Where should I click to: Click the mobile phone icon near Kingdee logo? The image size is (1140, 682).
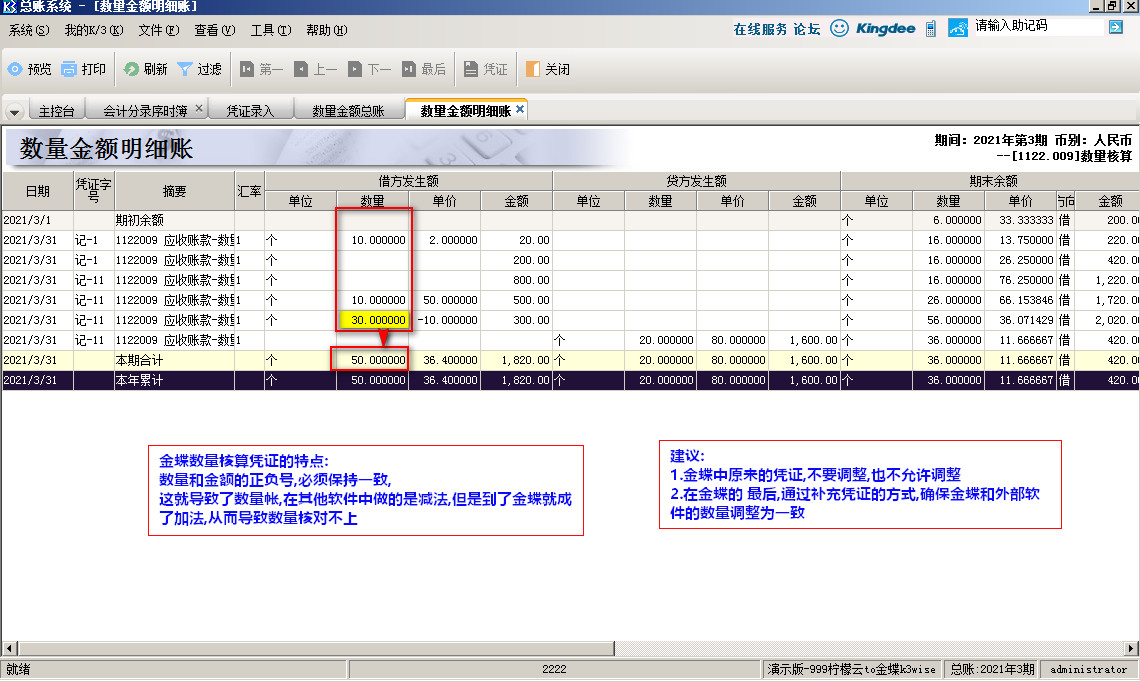point(931,28)
